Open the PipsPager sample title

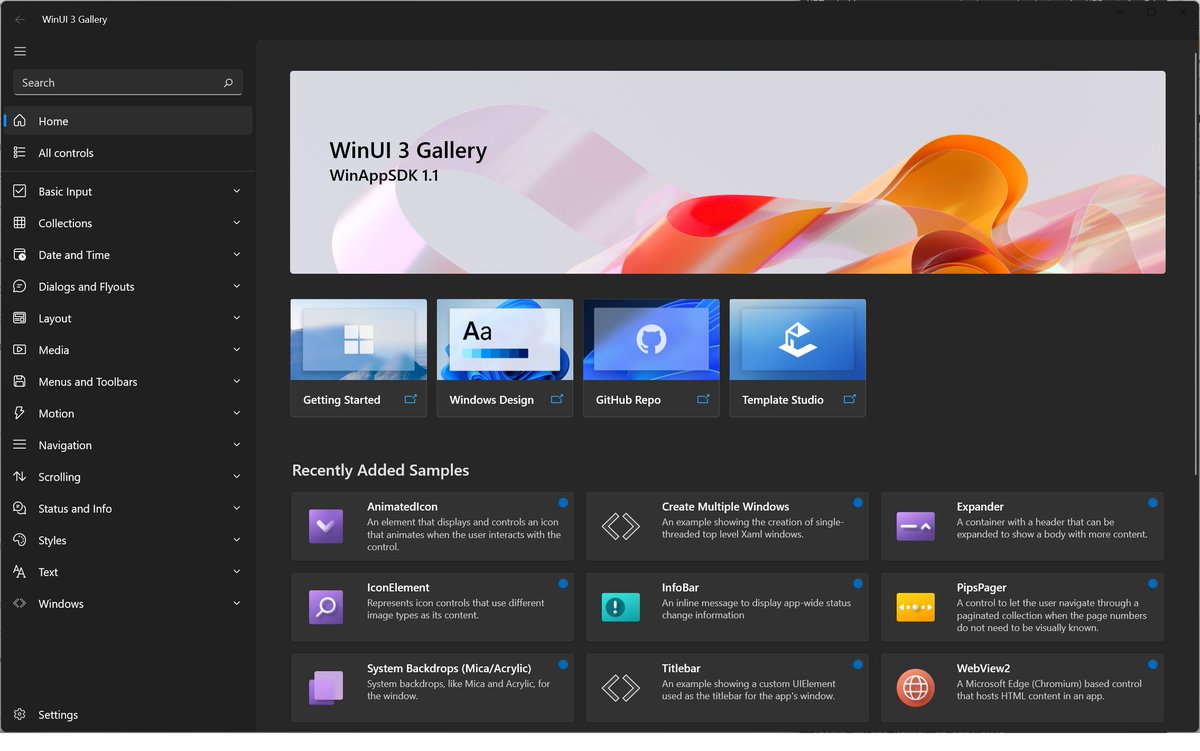click(981, 588)
